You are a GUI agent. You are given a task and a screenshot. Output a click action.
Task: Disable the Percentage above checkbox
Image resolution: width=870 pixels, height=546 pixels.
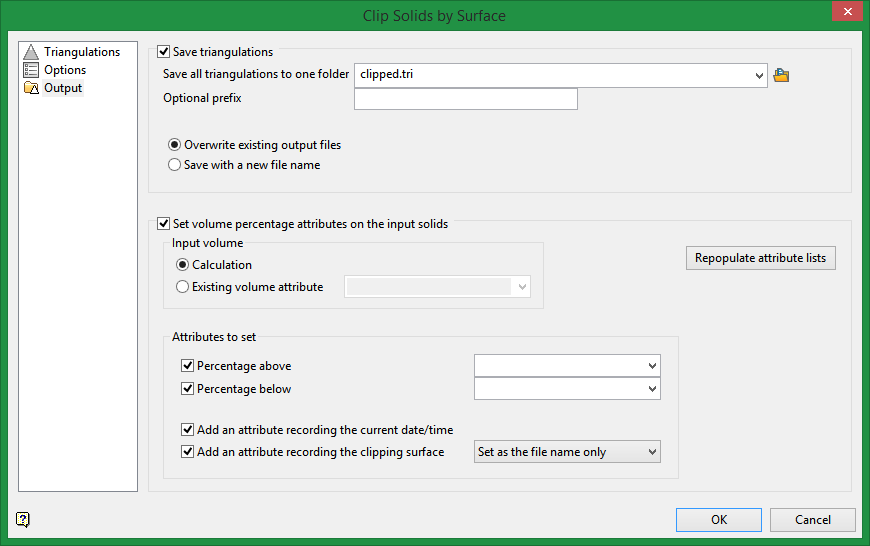pos(187,366)
